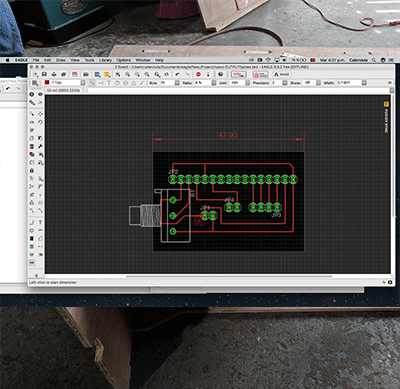The width and height of the screenshot is (400, 389).
Task: Click the Save icon in top toolbar
Action: coord(44,74)
